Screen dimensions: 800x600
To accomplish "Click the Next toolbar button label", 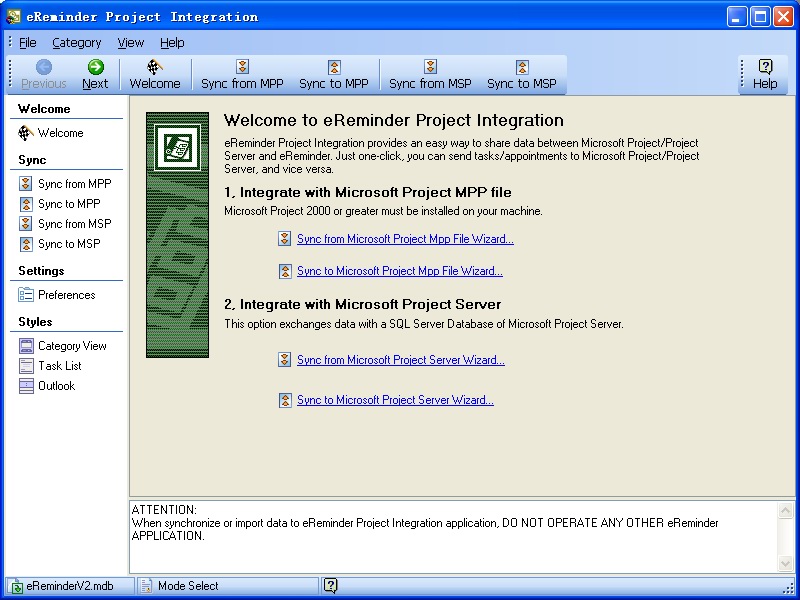I will click(95, 84).
